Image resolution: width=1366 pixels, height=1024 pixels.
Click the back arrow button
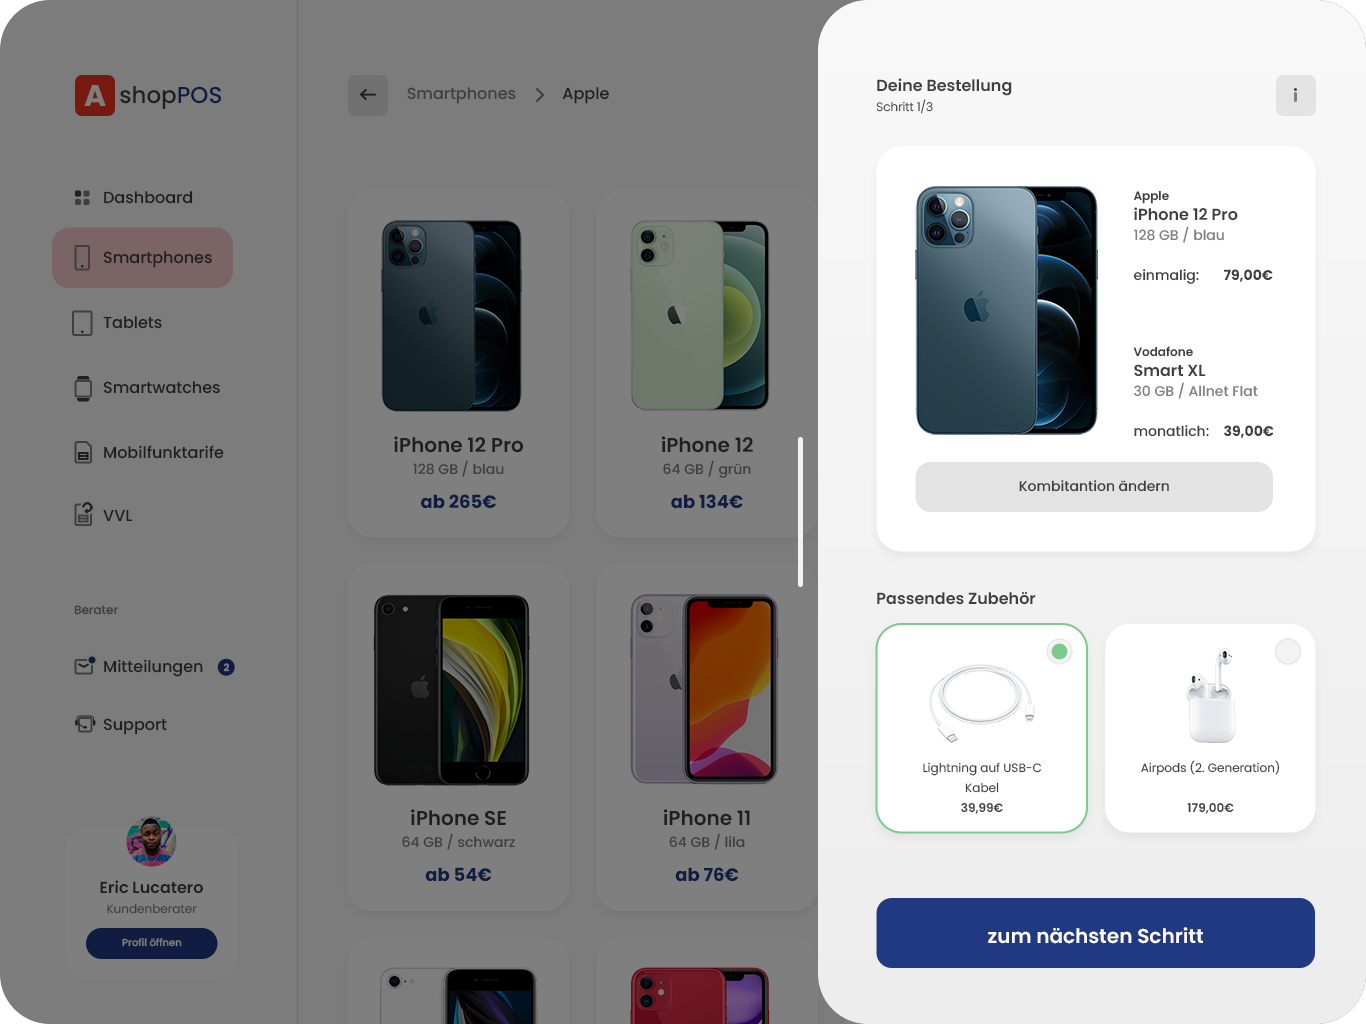pos(368,95)
